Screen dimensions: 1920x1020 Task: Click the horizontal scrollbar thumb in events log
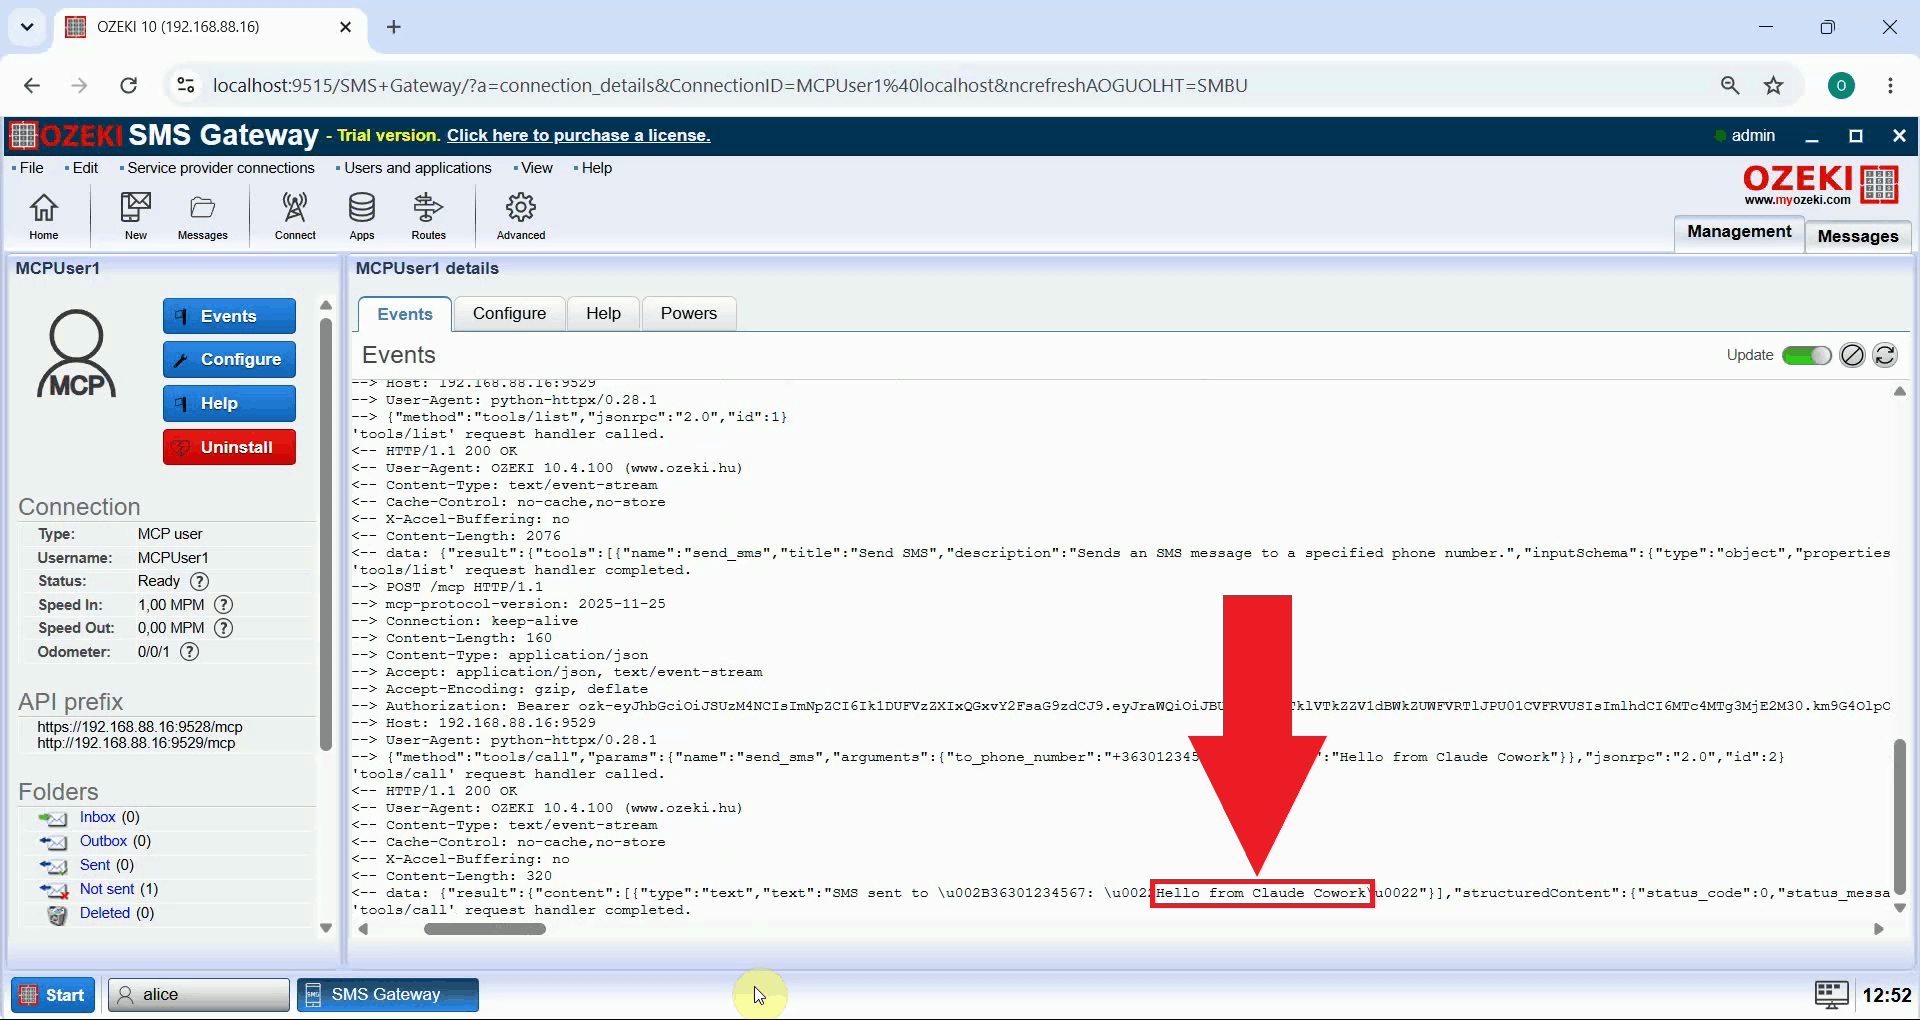[x=484, y=929]
